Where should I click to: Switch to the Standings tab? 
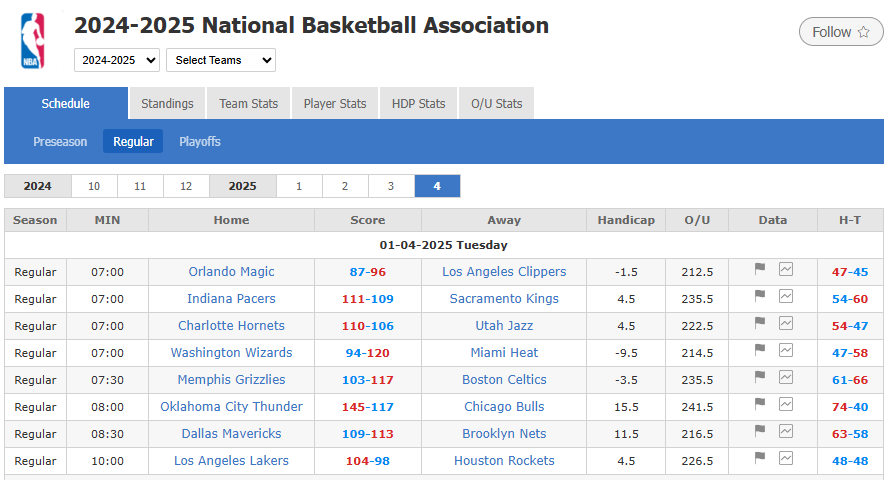pyautogui.click(x=167, y=104)
